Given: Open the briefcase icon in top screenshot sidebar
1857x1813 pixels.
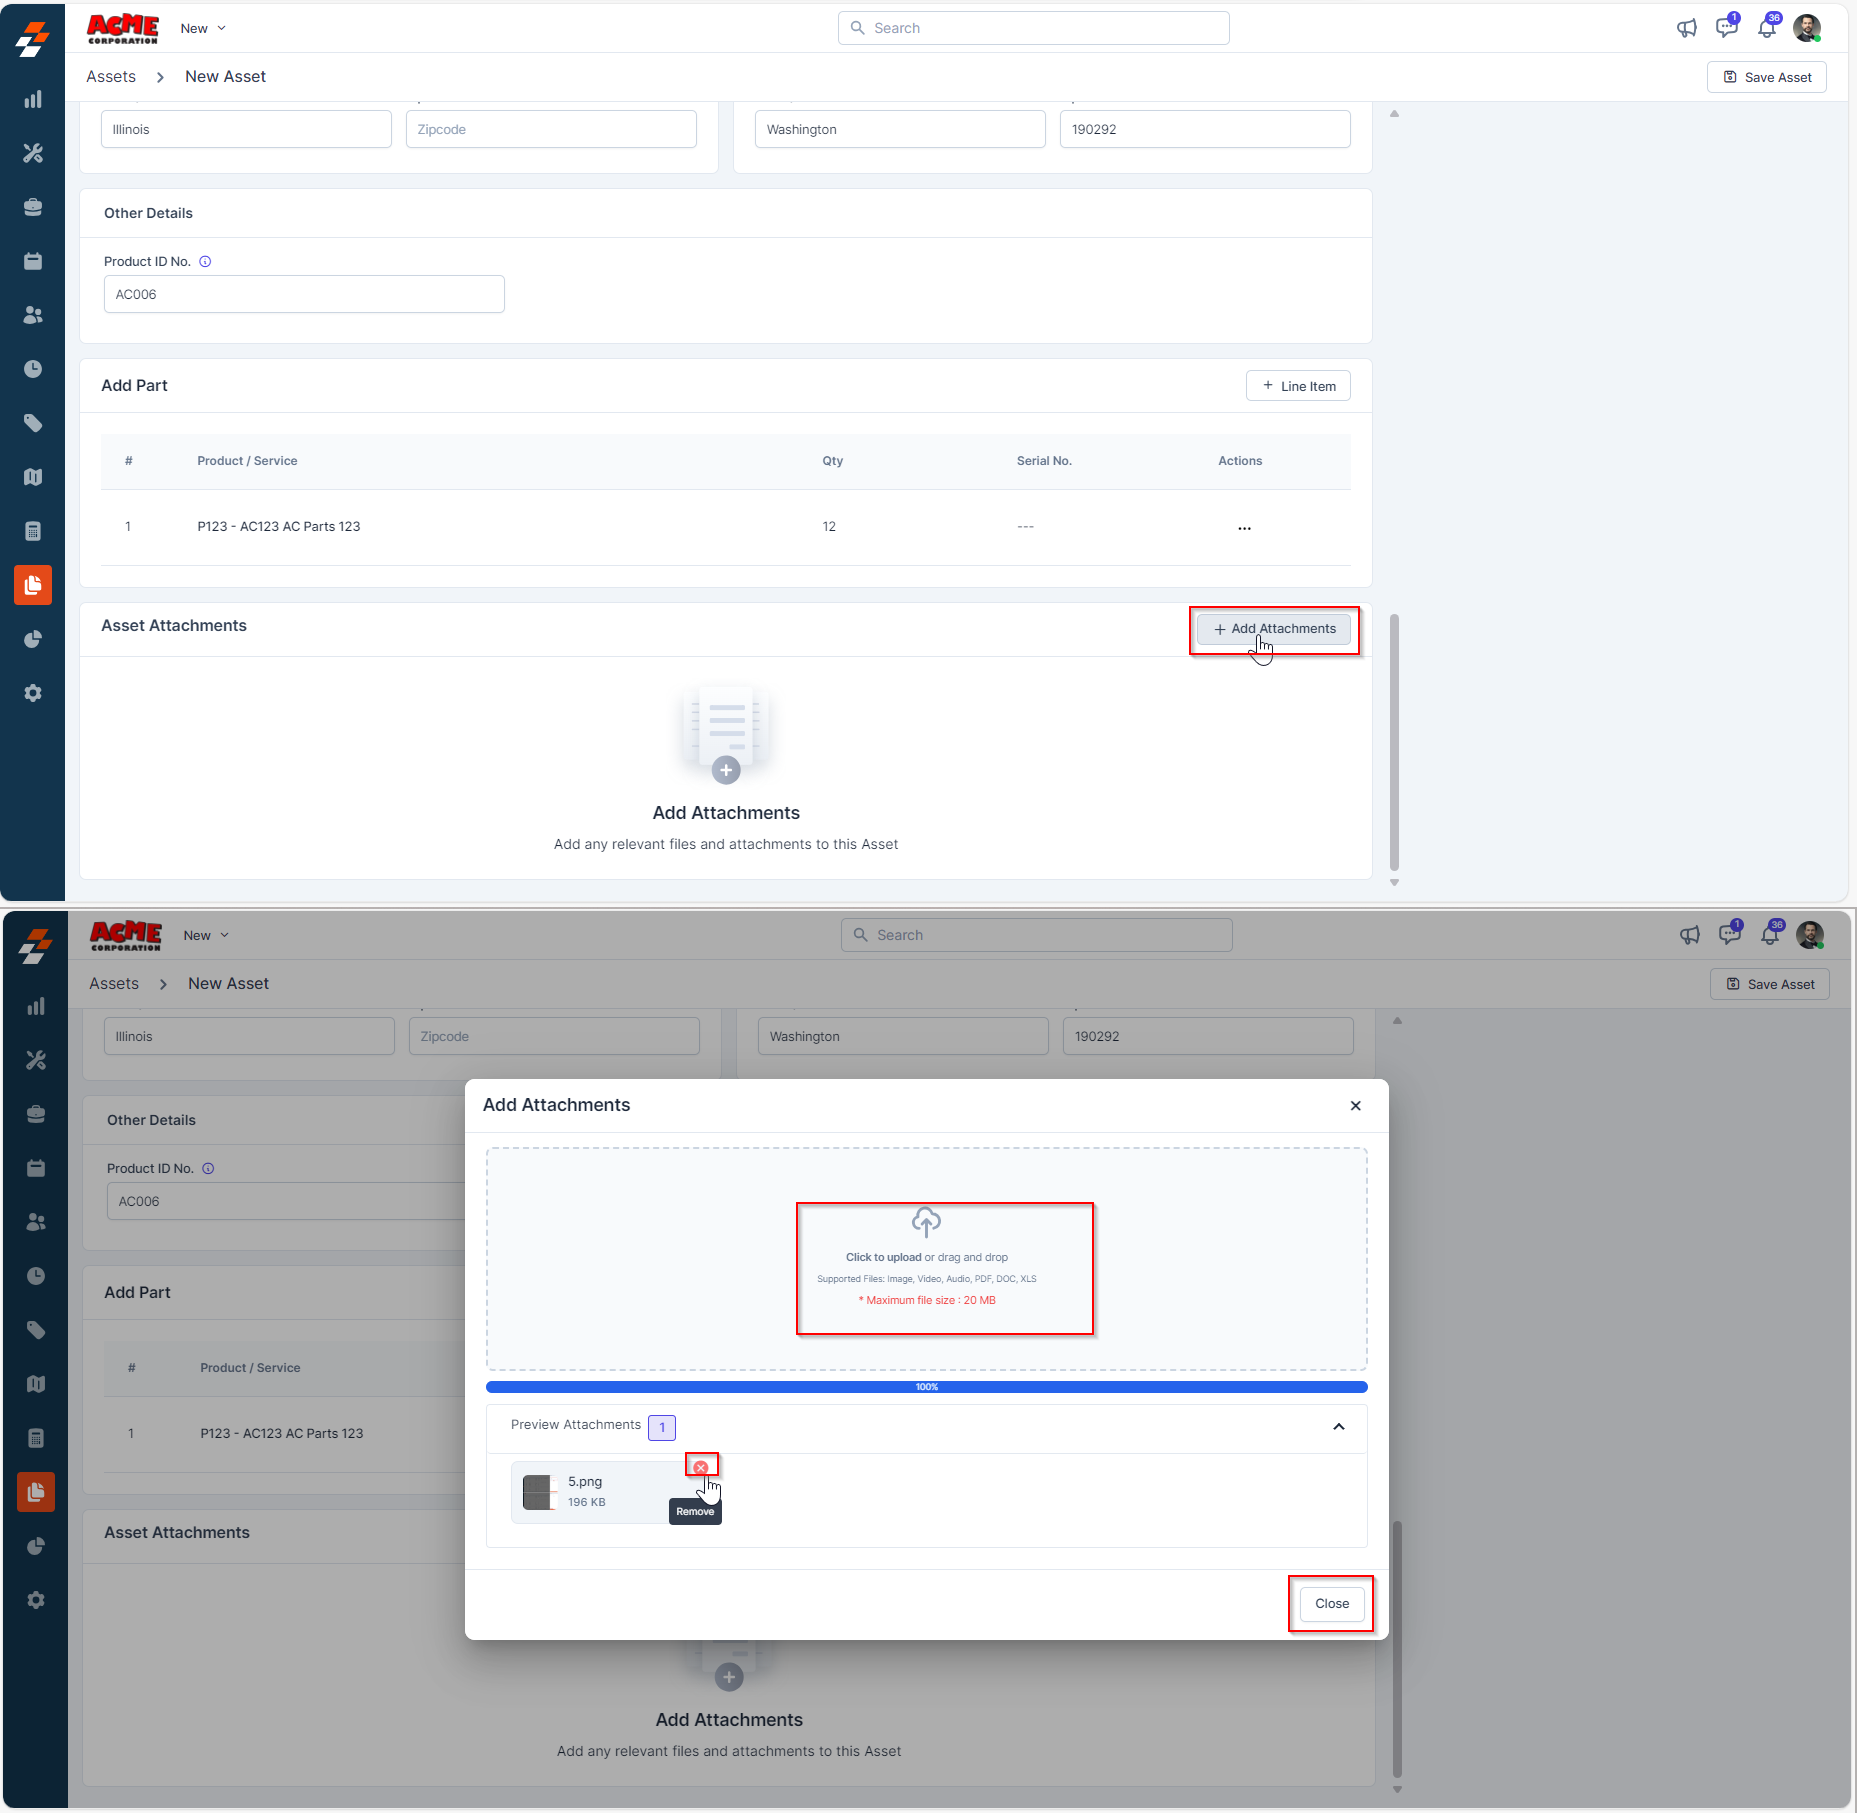Looking at the screenshot, I should click(33, 207).
